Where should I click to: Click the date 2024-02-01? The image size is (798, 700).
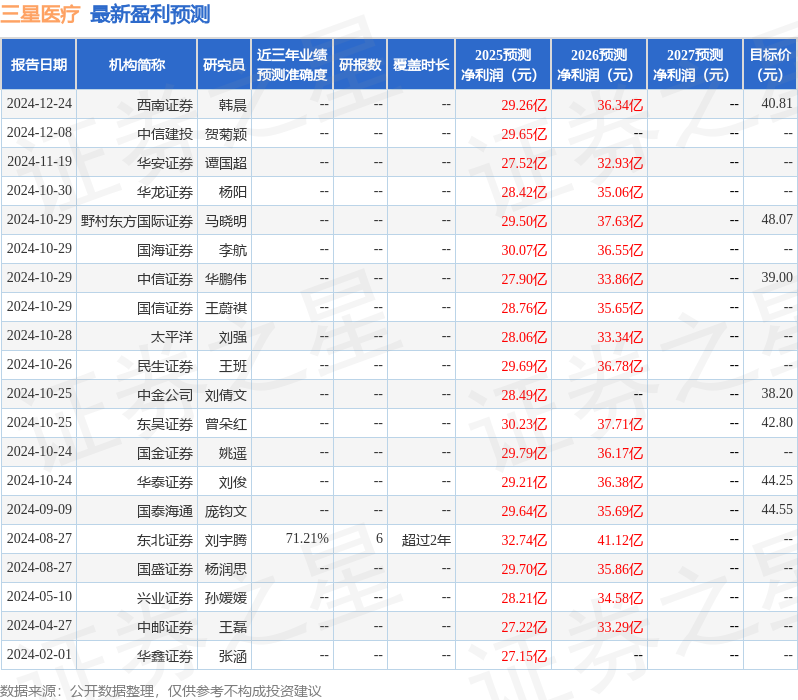(x=39, y=655)
